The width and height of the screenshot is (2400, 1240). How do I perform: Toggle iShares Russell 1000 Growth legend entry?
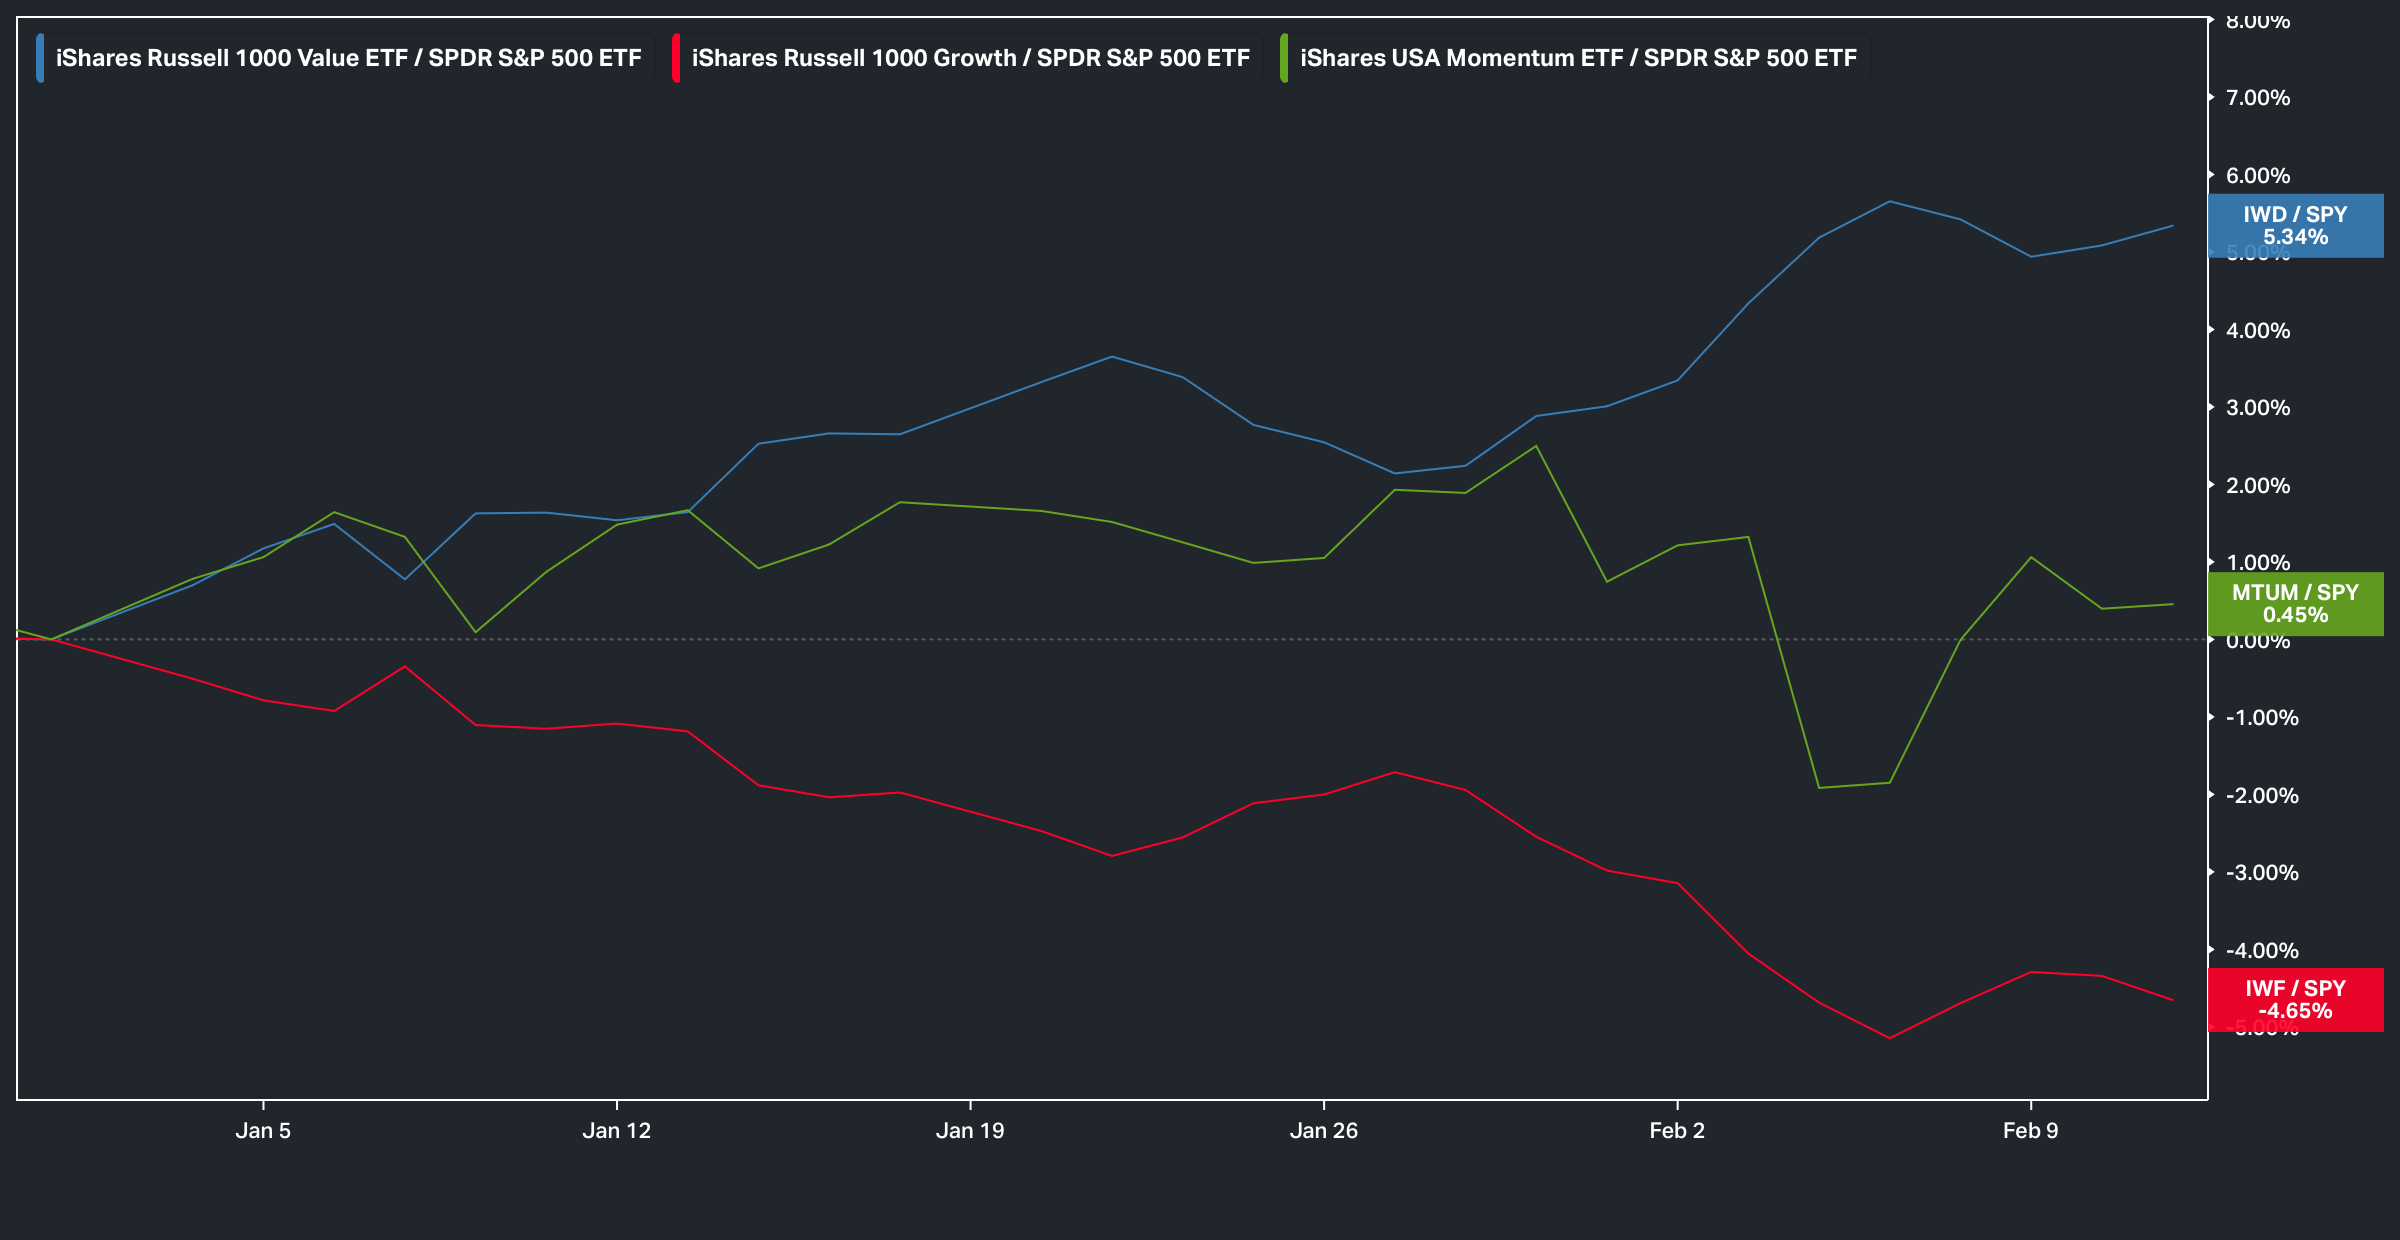(x=970, y=58)
